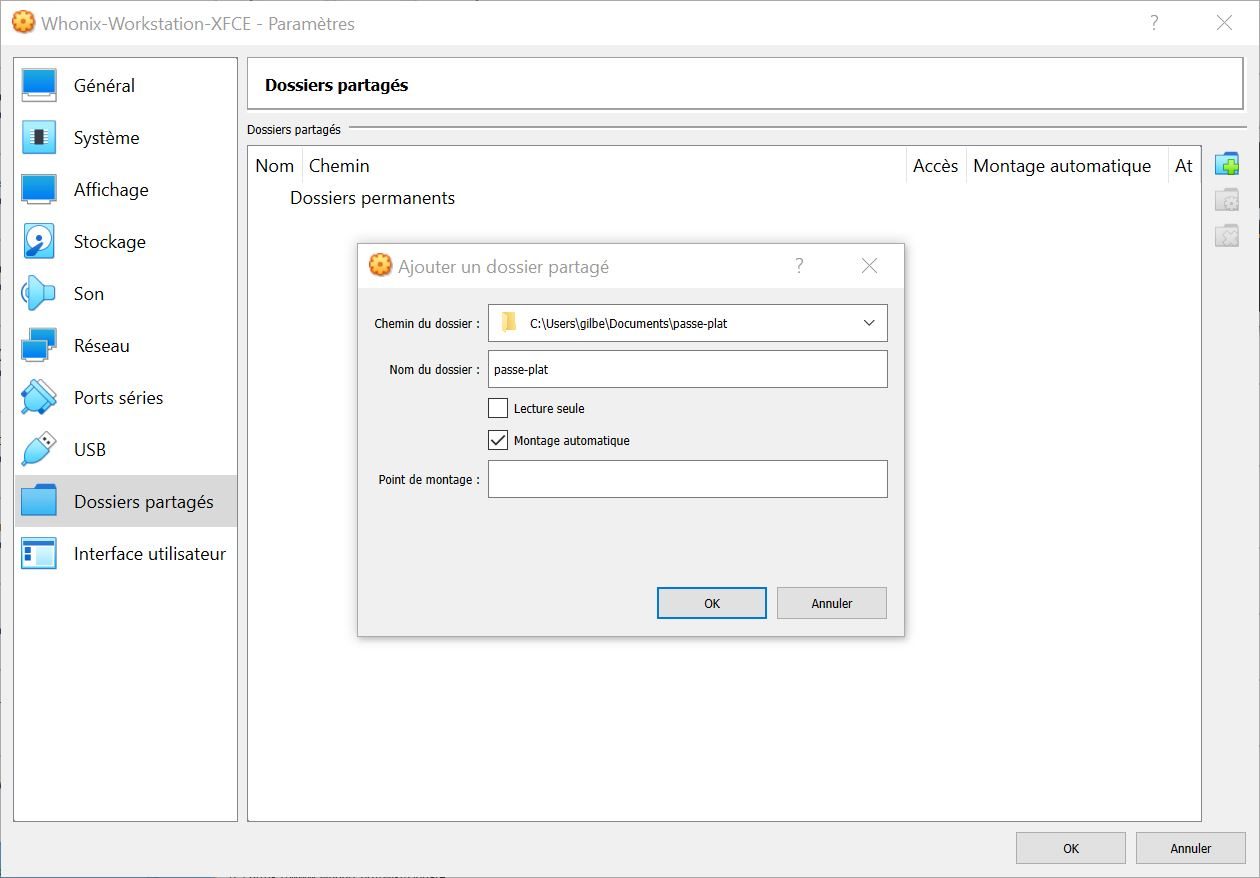Click the Ports séries connector icon
The image size is (1260, 878).
[x=39, y=398]
